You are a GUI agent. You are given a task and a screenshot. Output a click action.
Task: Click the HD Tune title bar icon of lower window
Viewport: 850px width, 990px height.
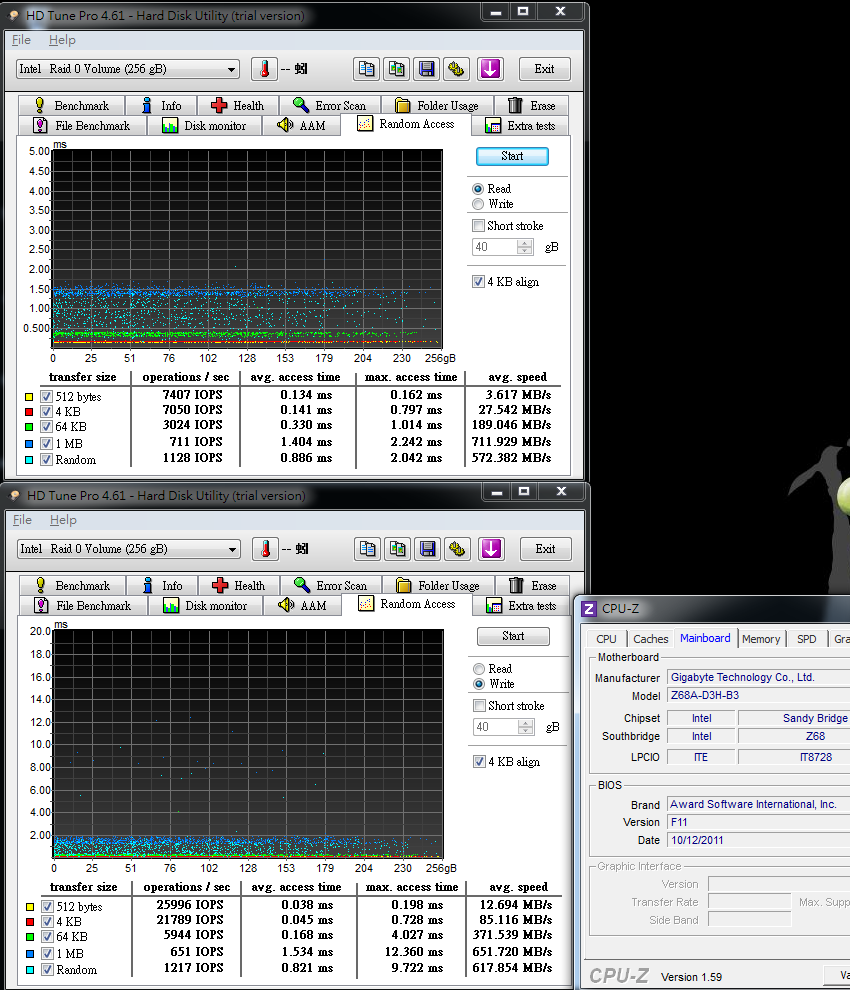pyautogui.click(x=15, y=496)
